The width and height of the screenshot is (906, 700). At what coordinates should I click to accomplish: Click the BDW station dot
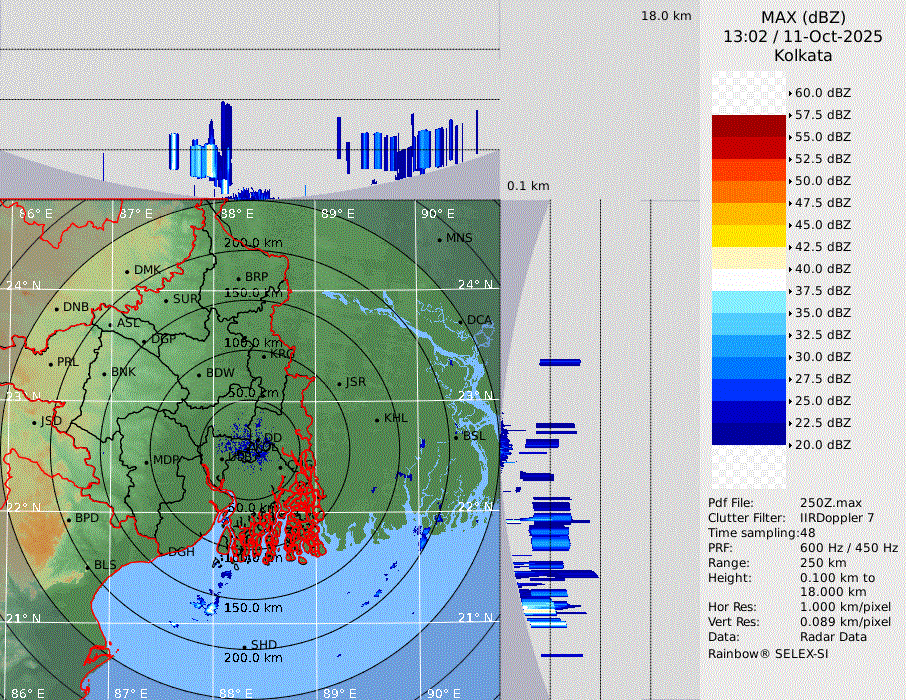pos(200,375)
